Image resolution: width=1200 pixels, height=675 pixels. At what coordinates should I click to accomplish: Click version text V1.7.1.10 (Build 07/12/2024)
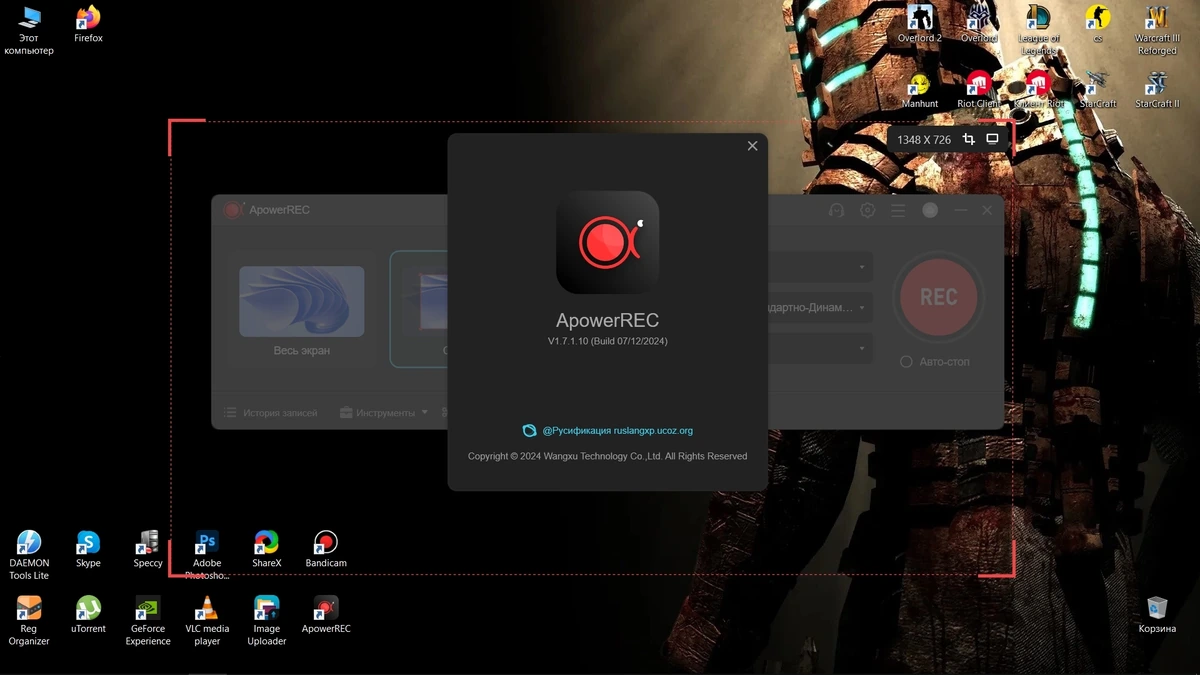pos(607,341)
